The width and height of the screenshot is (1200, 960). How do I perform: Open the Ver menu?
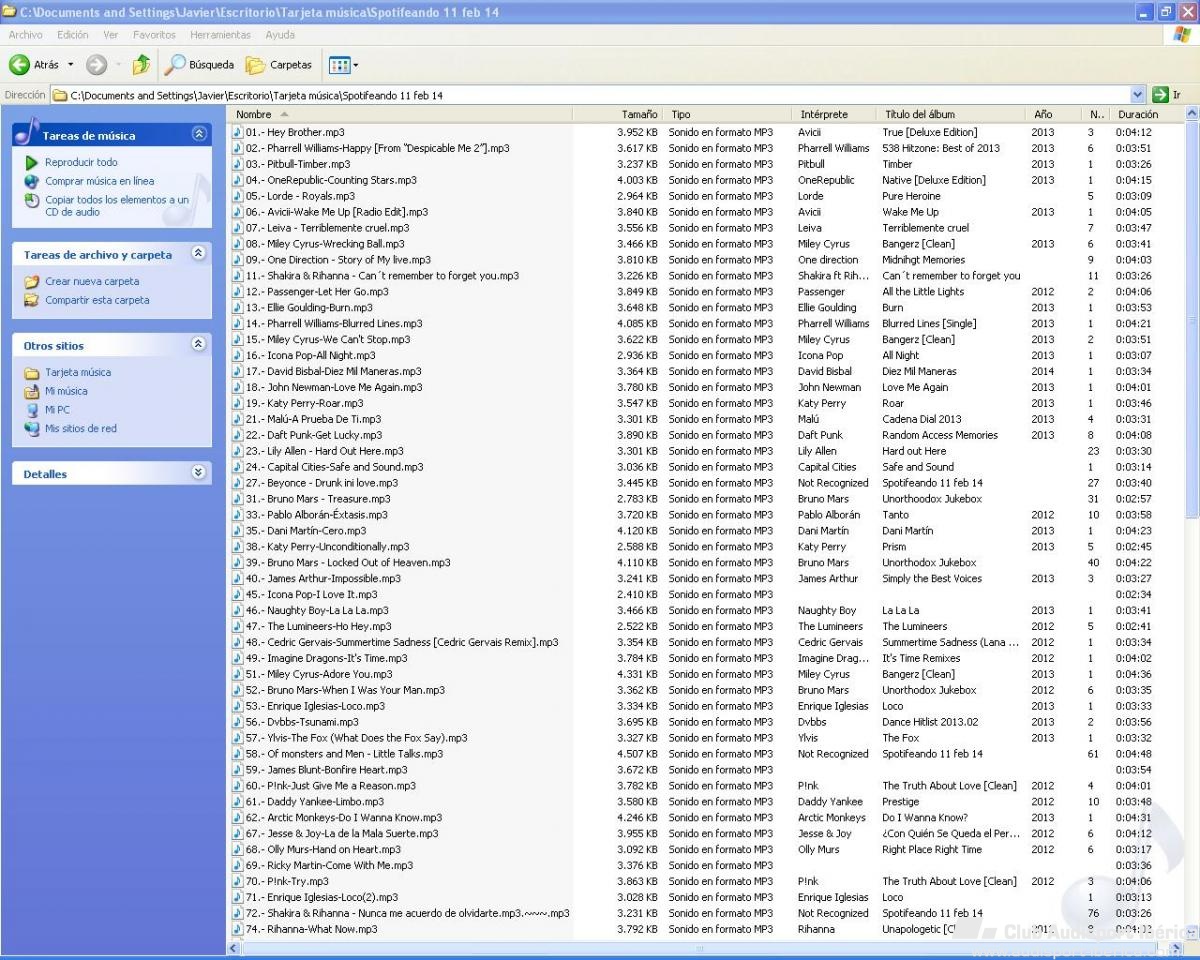[111, 35]
